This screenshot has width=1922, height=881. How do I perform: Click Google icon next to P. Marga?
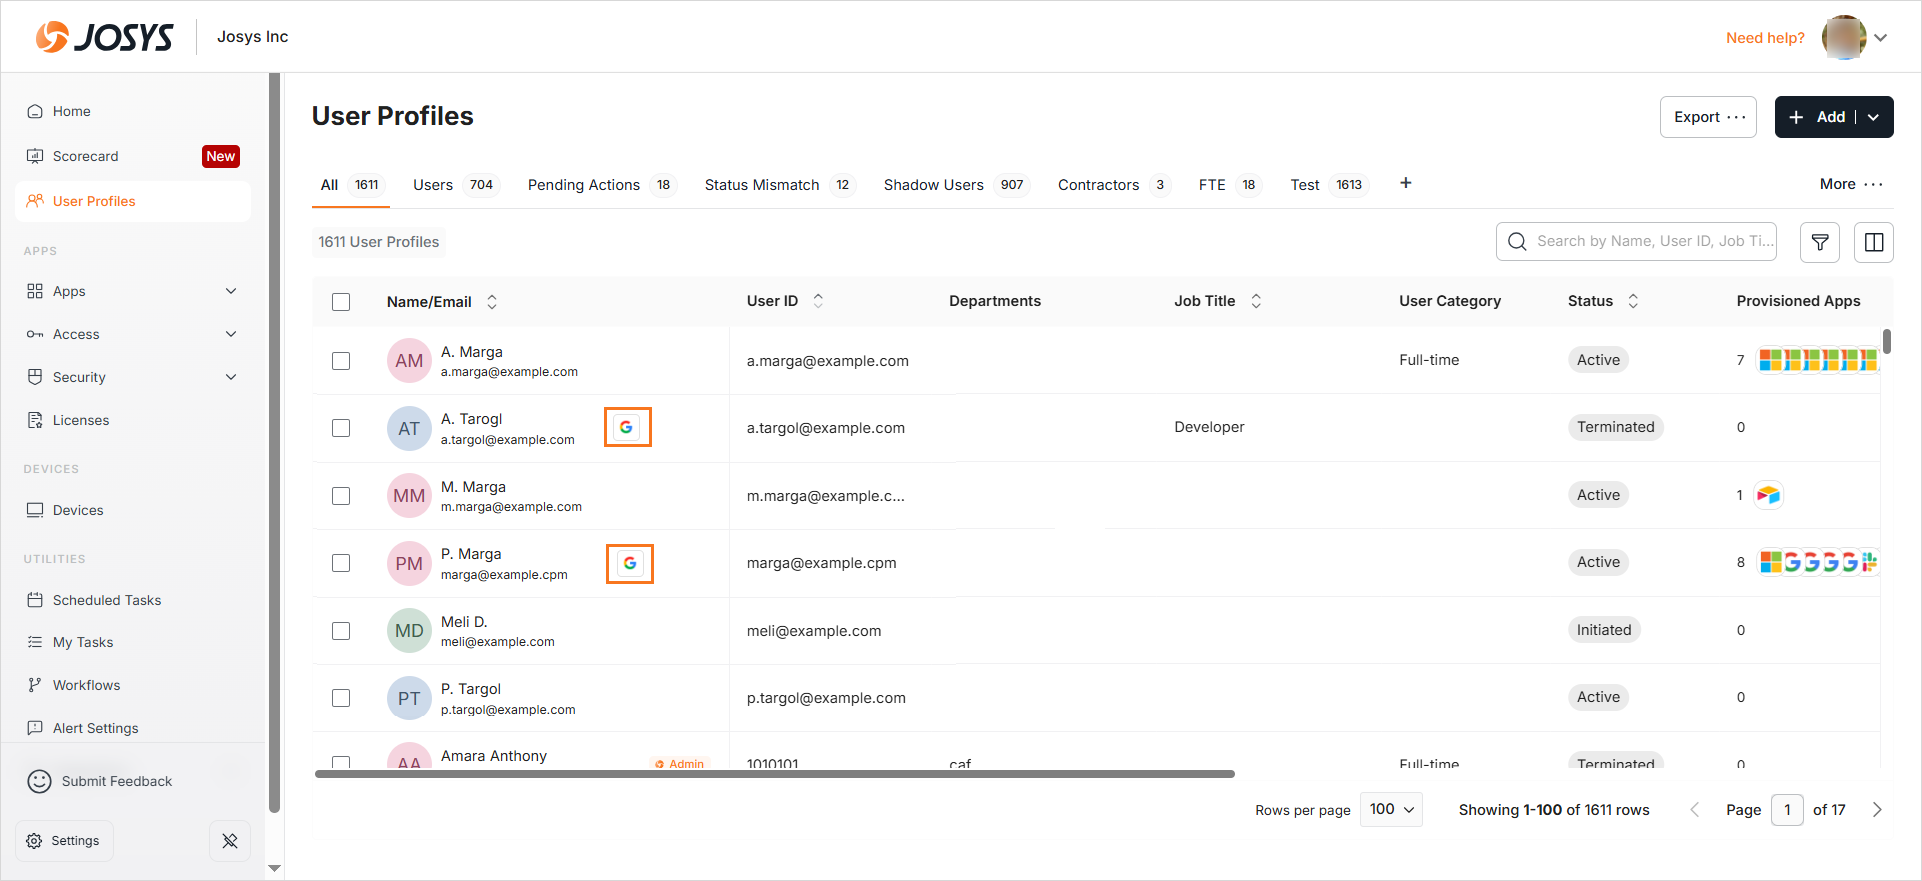(x=629, y=564)
